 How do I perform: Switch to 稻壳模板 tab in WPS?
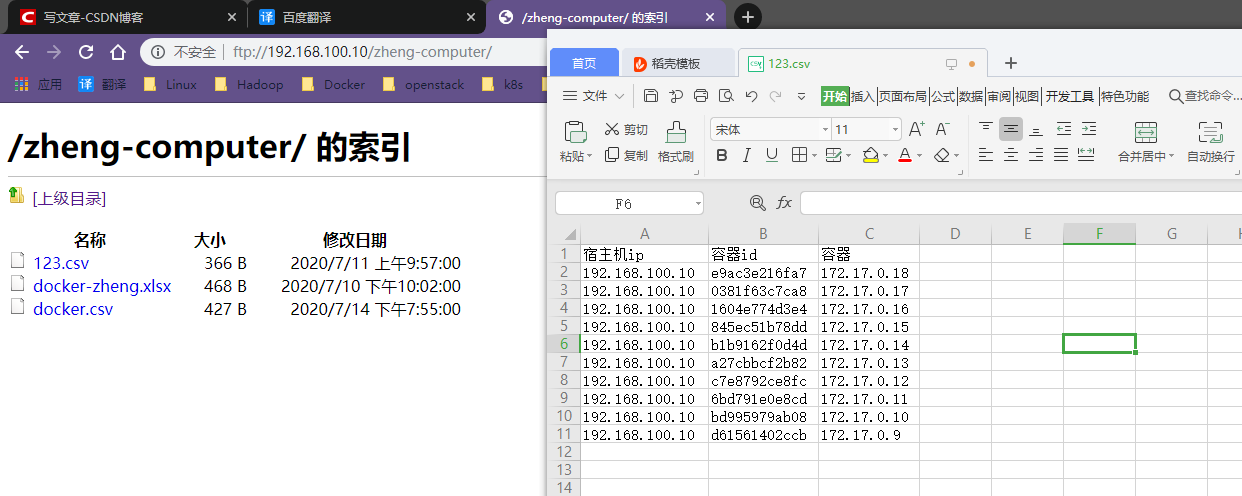677,63
